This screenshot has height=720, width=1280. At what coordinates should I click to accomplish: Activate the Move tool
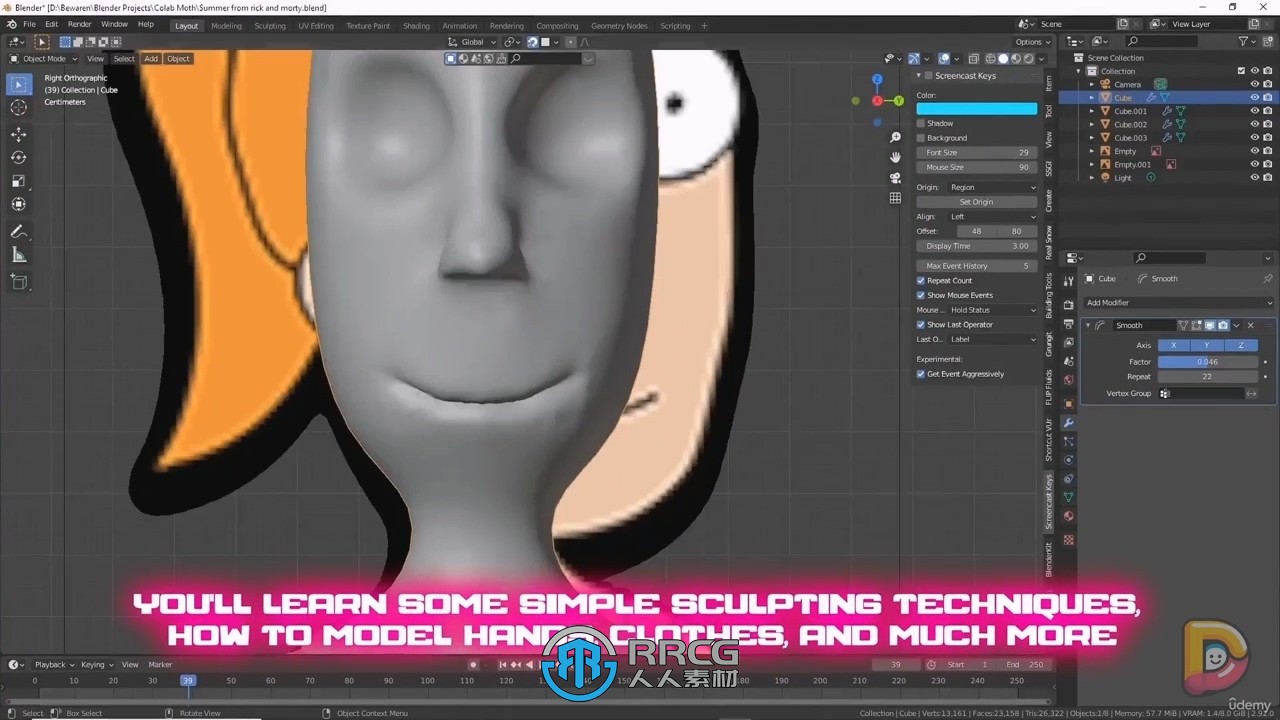pyautogui.click(x=19, y=134)
